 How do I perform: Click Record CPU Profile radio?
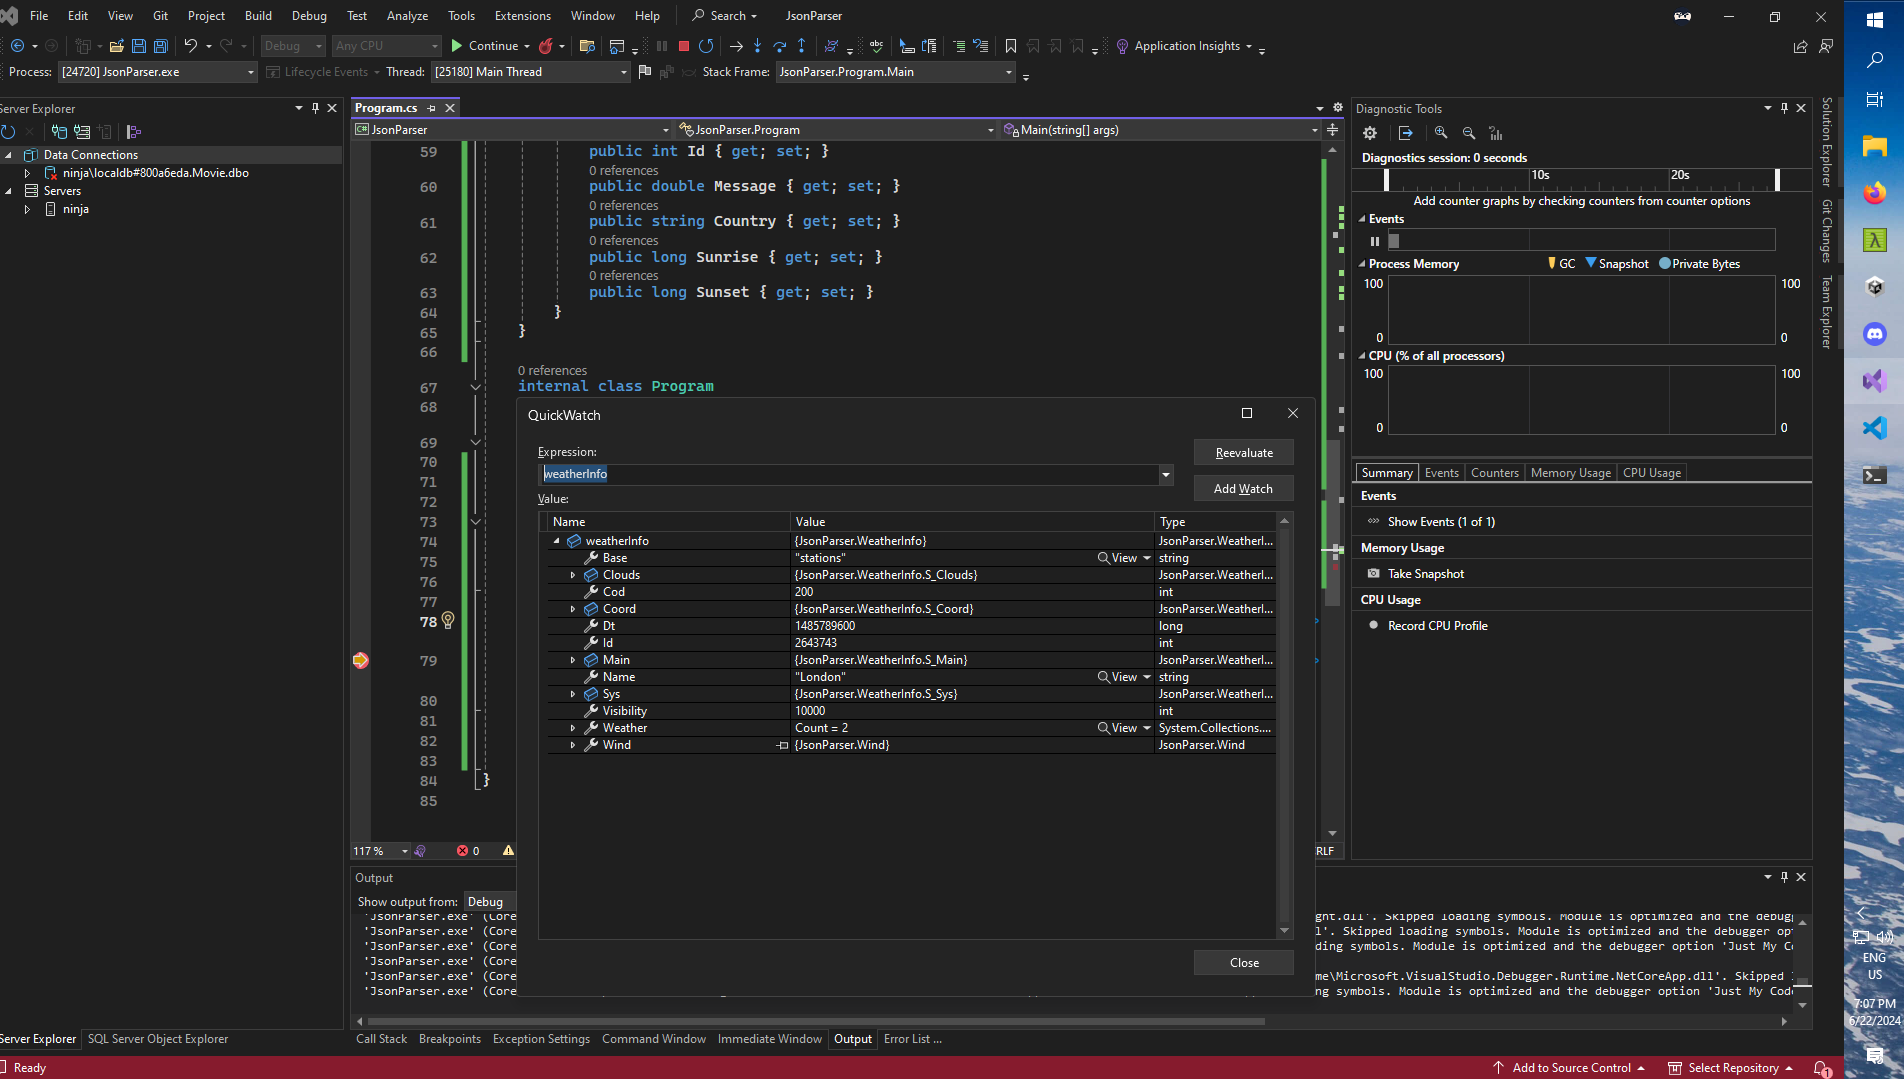click(1374, 625)
